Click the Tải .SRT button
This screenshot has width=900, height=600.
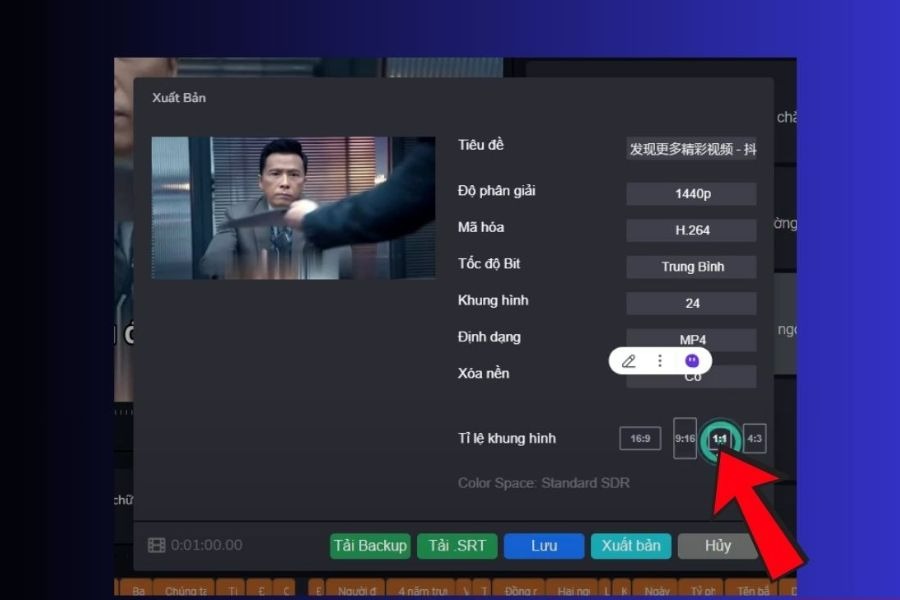(x=457, y=546)
